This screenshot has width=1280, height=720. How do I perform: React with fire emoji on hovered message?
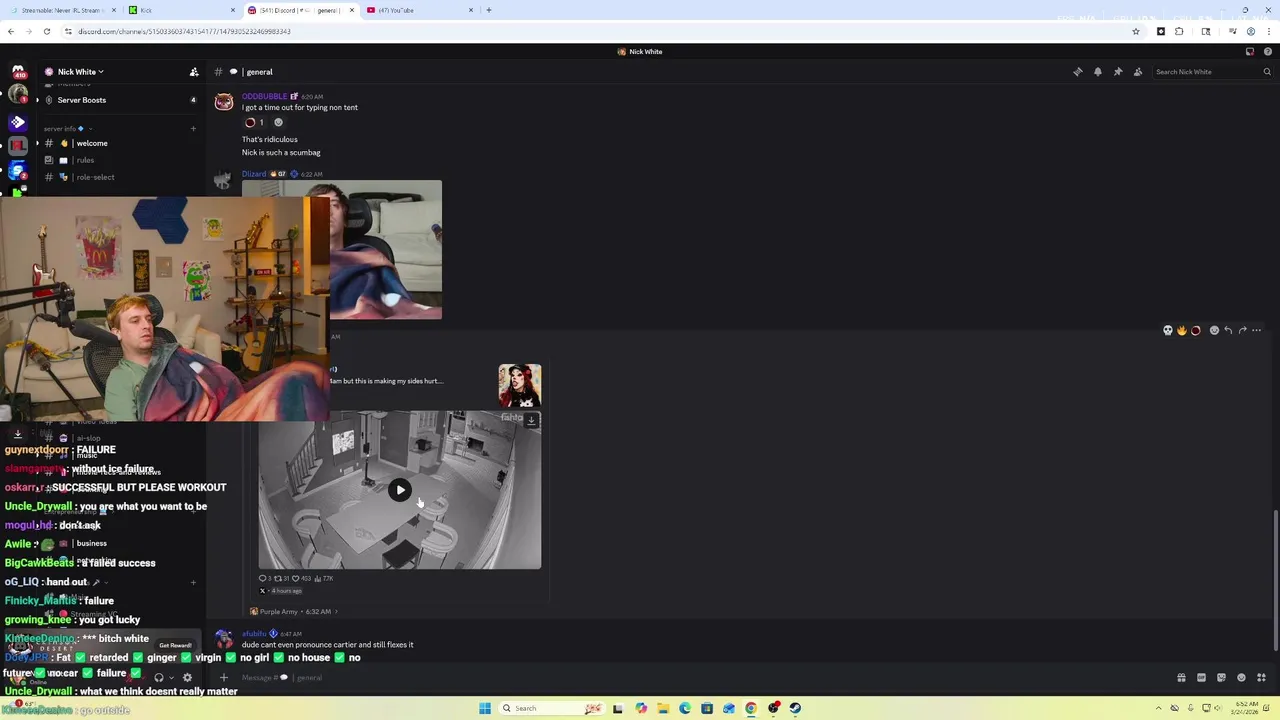(x=1181, y=330)
